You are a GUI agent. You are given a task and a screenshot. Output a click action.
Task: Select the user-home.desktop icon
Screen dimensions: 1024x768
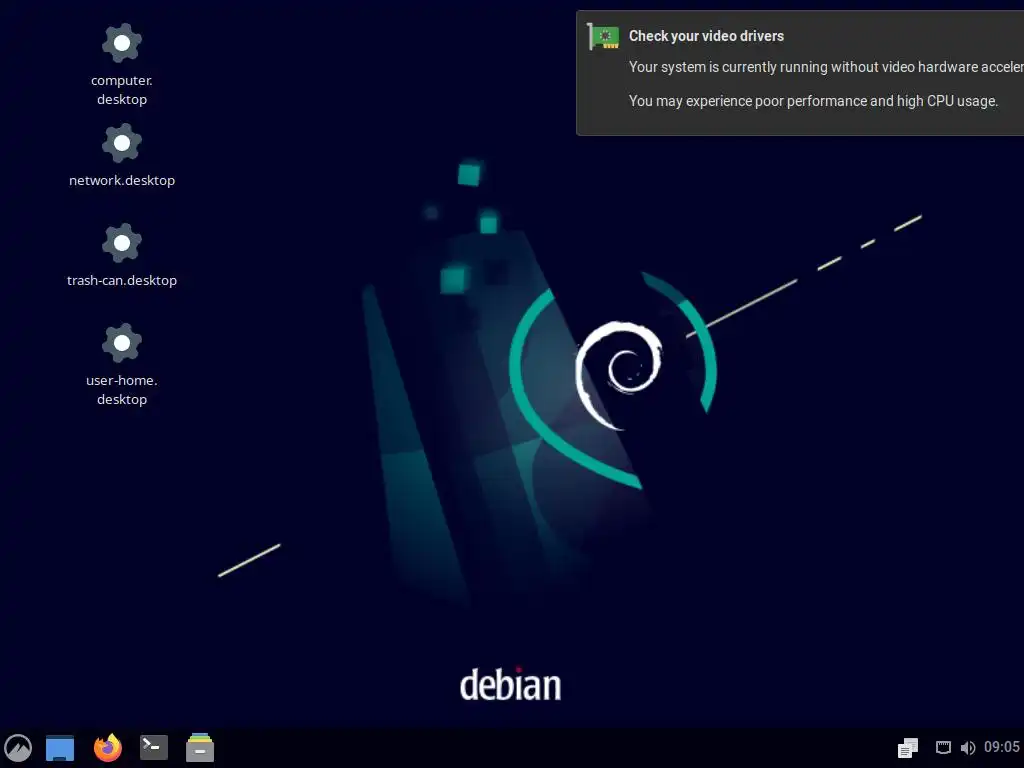[x=121, y=344]
